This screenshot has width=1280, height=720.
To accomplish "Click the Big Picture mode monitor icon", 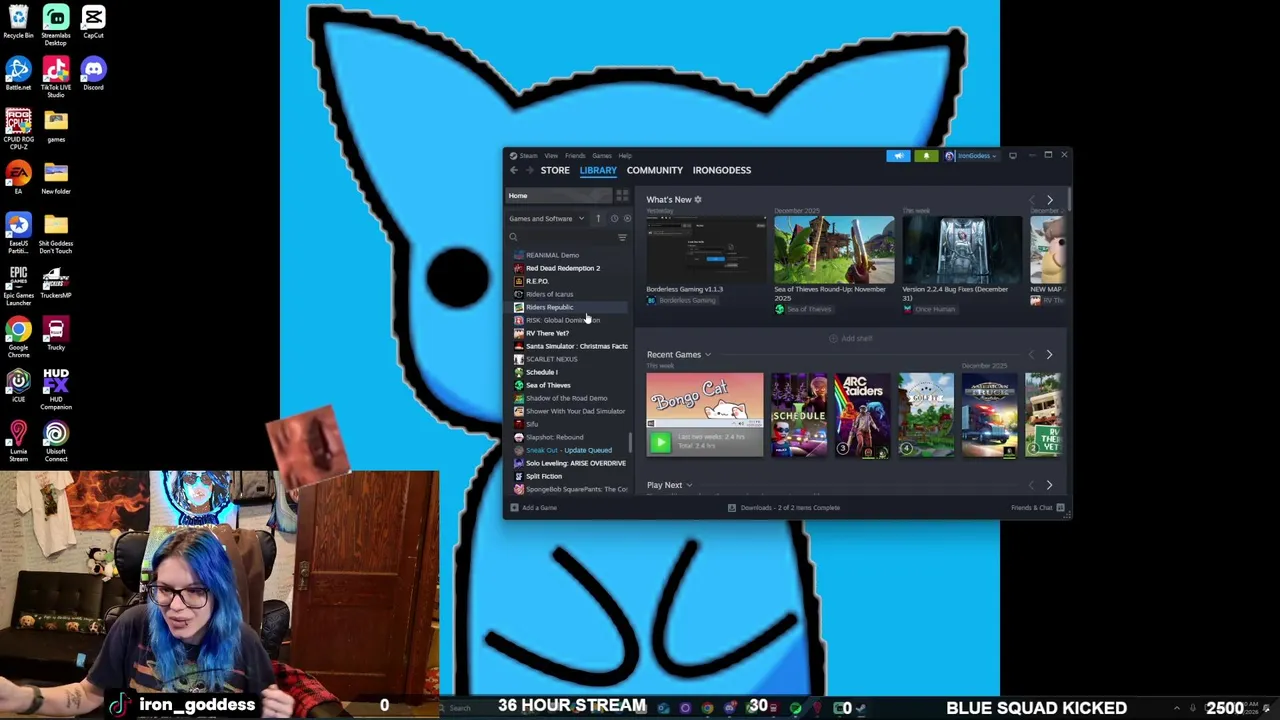I will [x=1013, y=155].
